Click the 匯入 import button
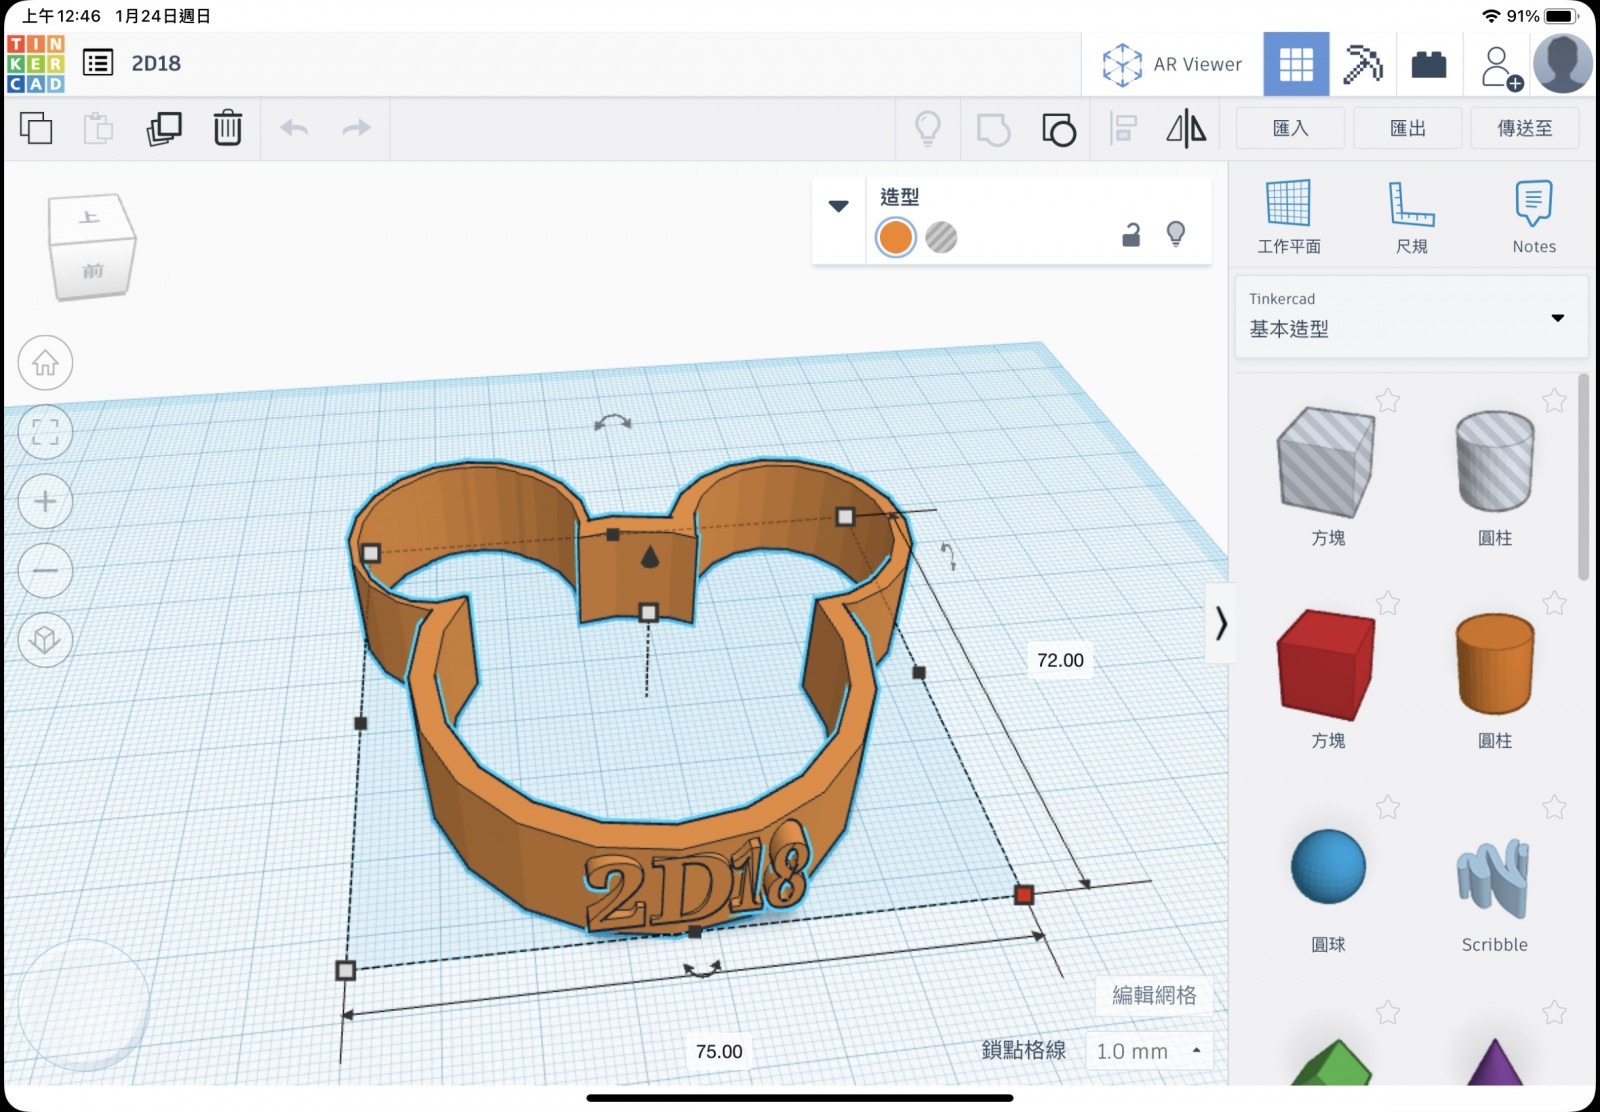The image size is (1600, 1112). coord(1290,128)
